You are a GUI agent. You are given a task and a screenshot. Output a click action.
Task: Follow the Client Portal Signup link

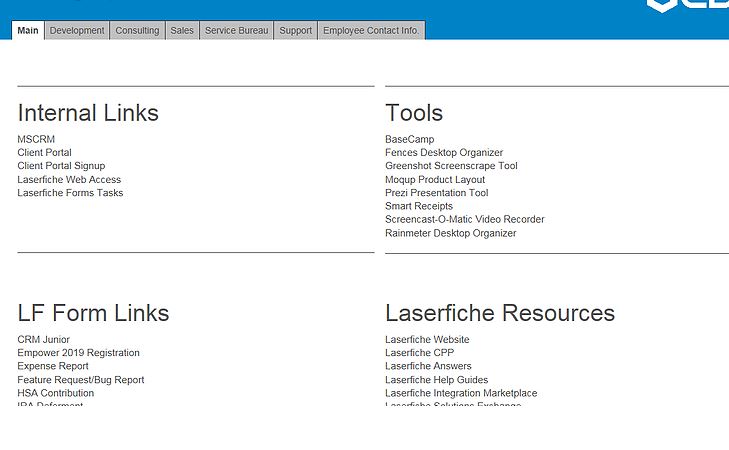tap(61, 166)
